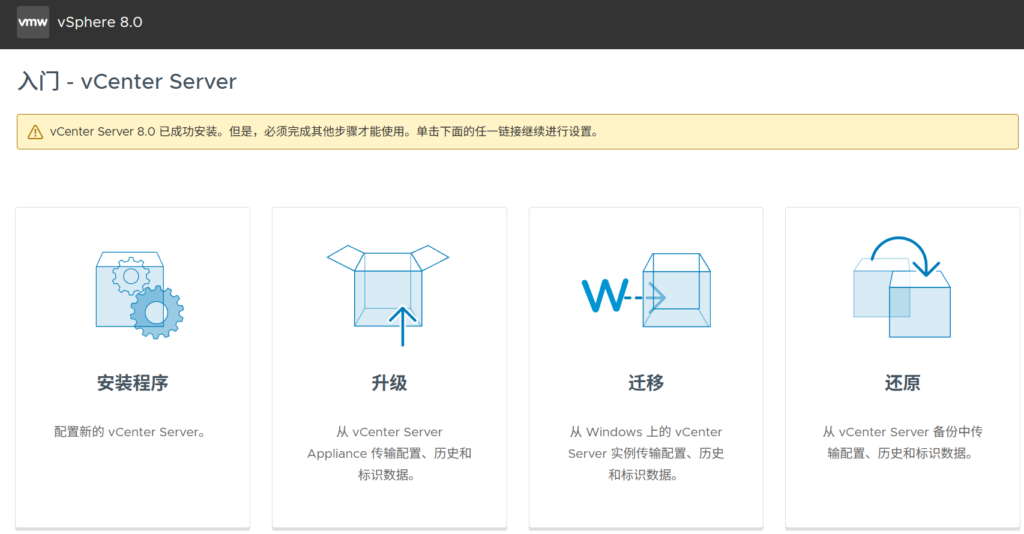Click the yellow warning triangle icon
The width and height of the screenshot is (1024, 534).
[x=35, y=132]
